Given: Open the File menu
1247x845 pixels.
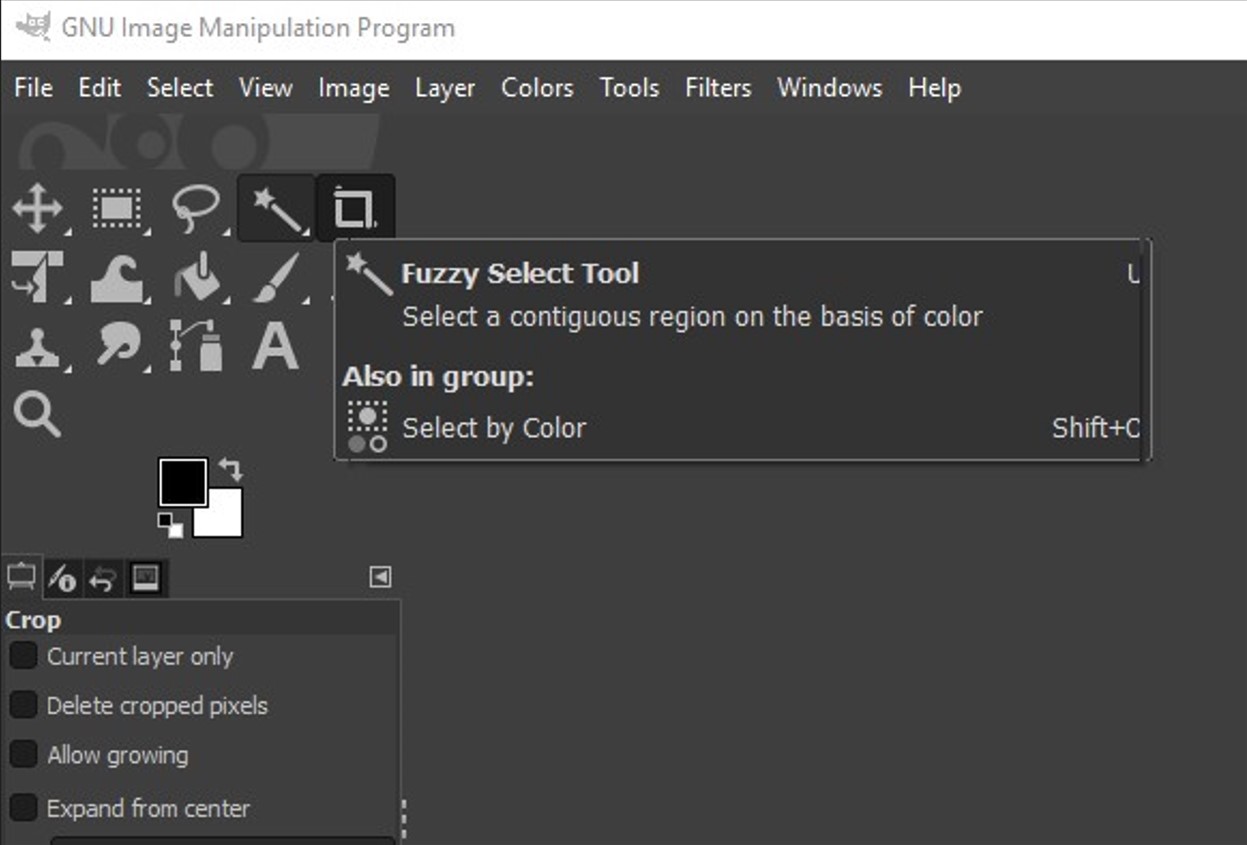Looking at the screenshot, I should click(33, 88).
